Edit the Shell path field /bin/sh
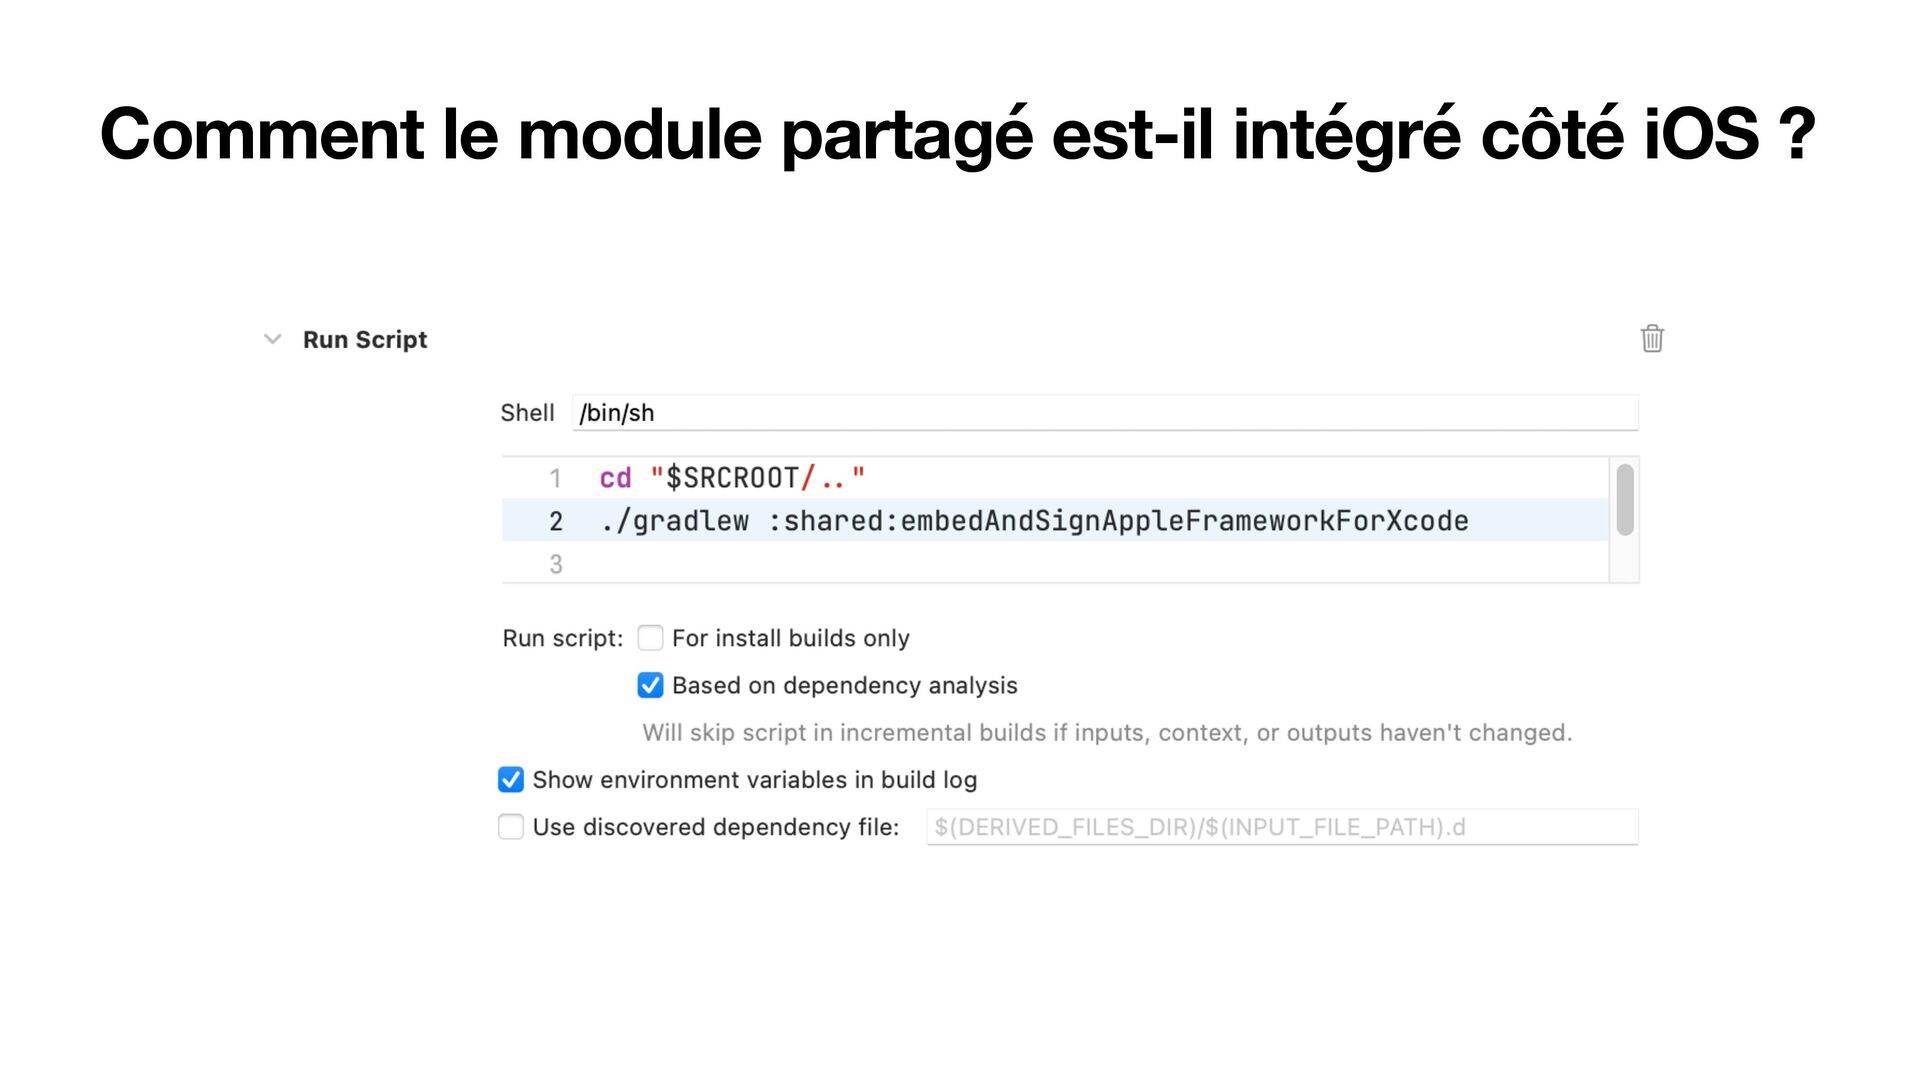Screen dimensions: 1920x1080 tap(1105, 413)
